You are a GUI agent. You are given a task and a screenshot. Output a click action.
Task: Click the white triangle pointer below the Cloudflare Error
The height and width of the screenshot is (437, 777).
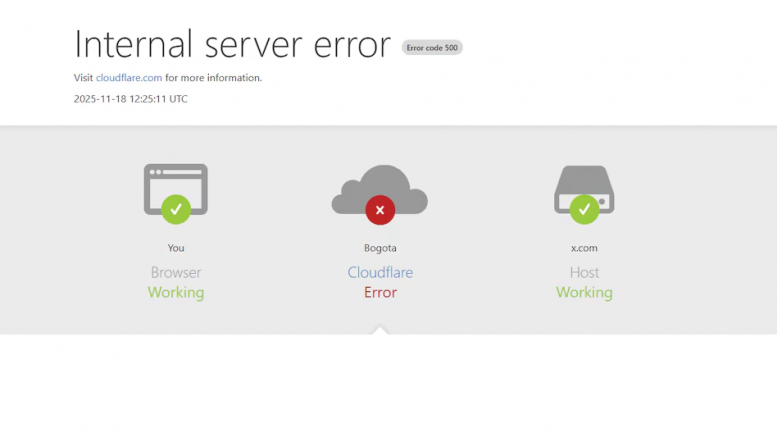pyautogui.click(x=380, y=329)
